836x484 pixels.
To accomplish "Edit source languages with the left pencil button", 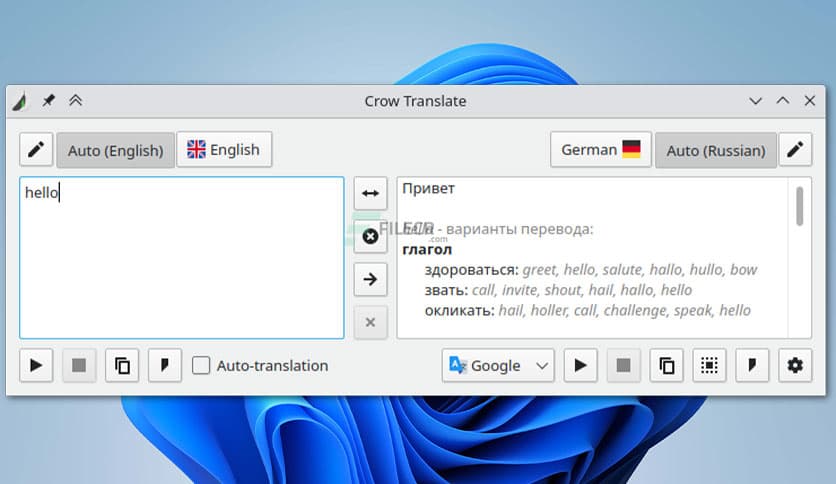I will pos(36,149).
